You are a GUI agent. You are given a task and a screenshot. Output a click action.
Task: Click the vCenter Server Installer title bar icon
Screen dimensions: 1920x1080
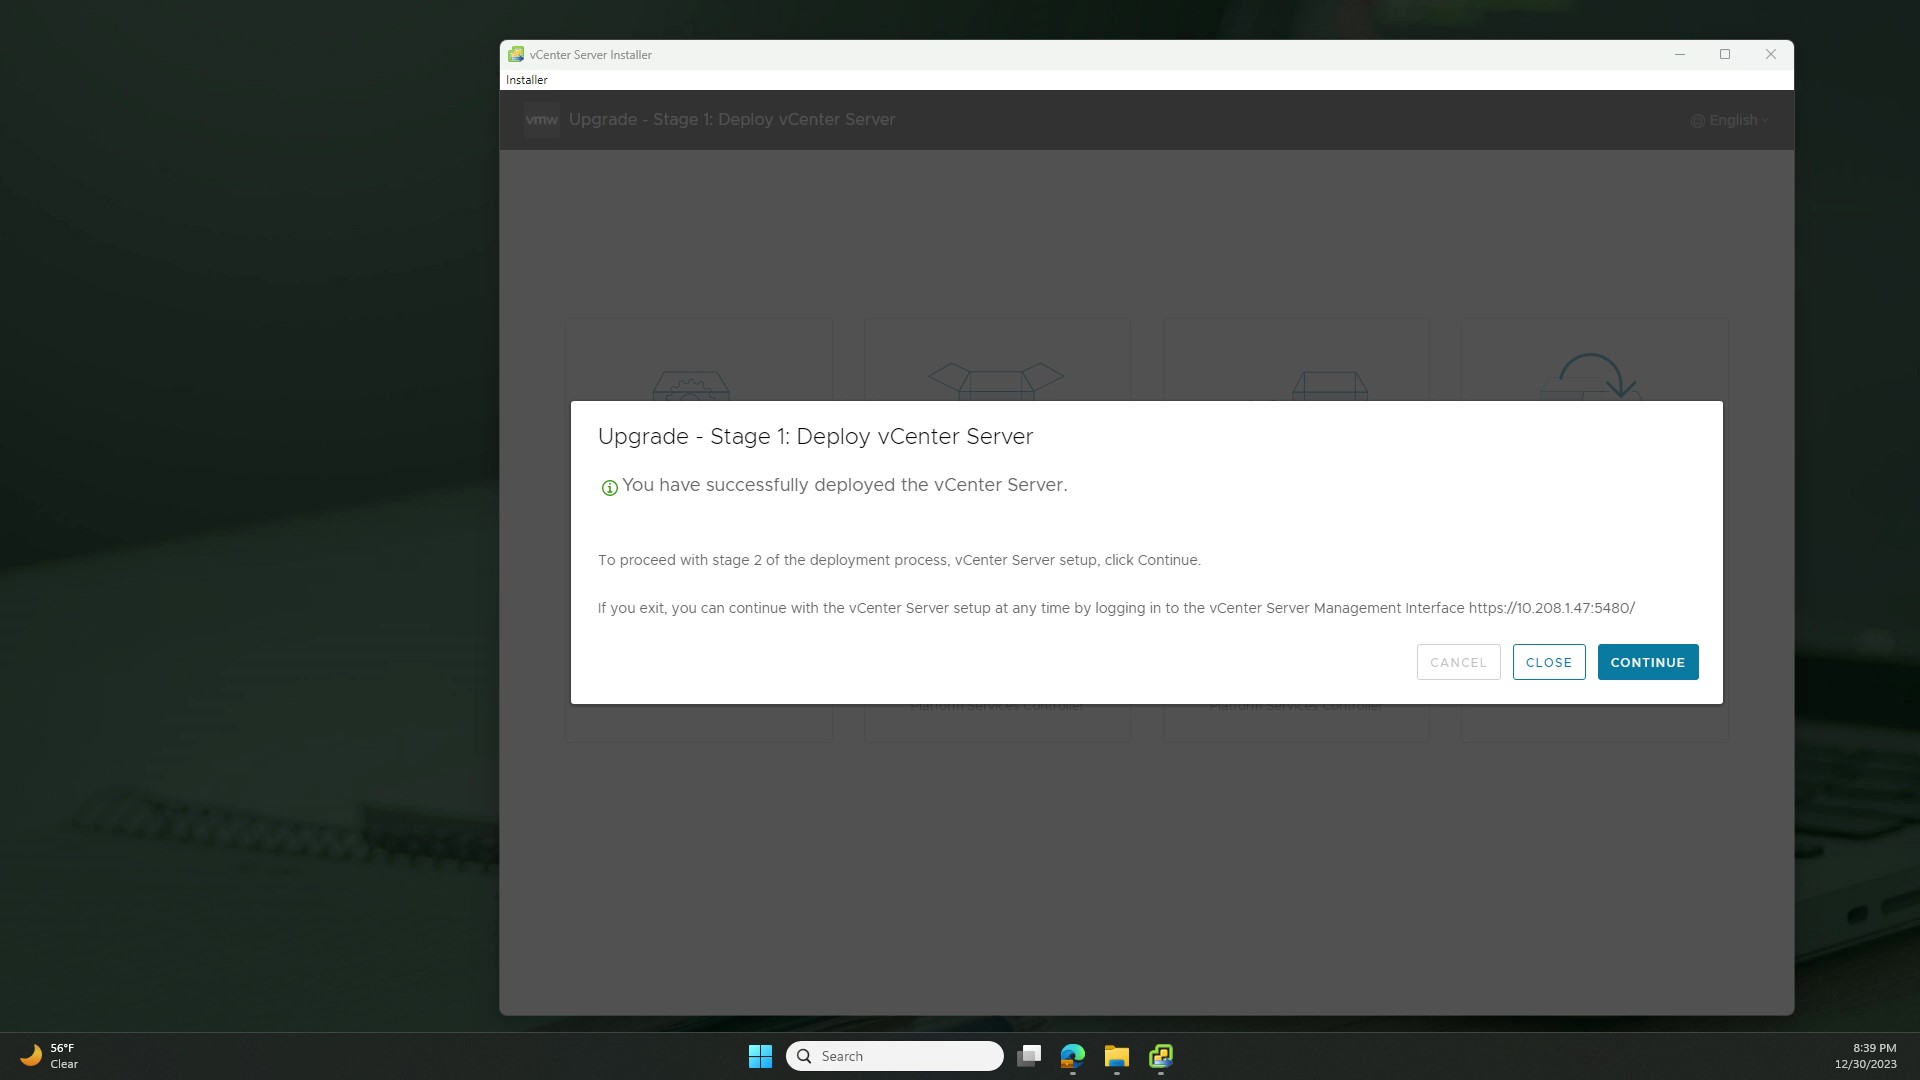(x=516, y=55)
